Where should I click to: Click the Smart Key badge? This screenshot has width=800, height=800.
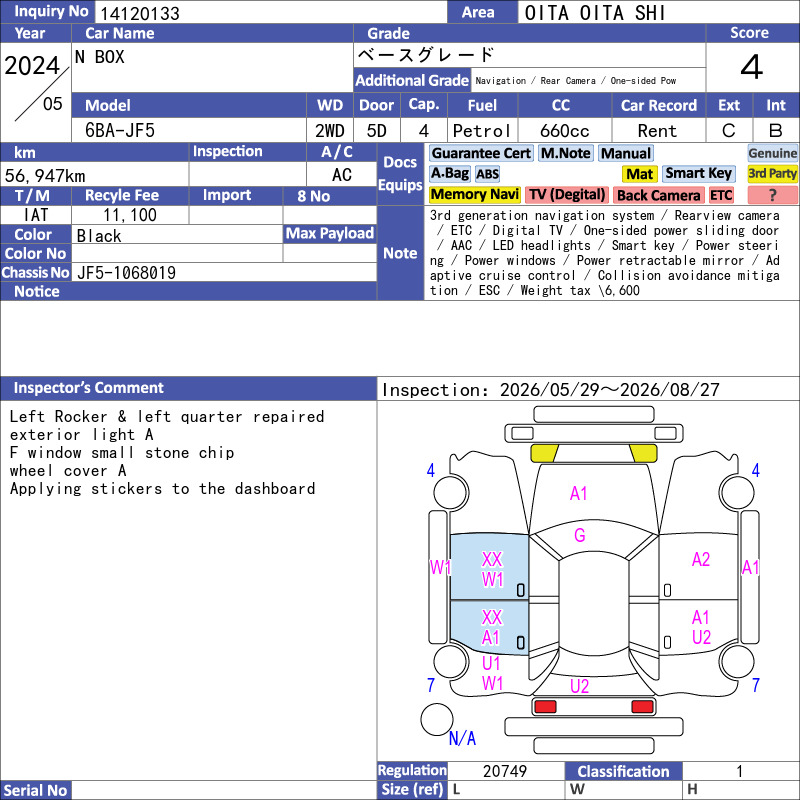point(698,173)
